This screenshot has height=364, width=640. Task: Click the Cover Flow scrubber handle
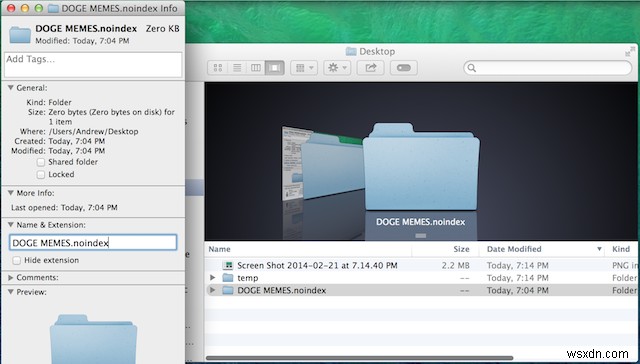tap(421, 236)
